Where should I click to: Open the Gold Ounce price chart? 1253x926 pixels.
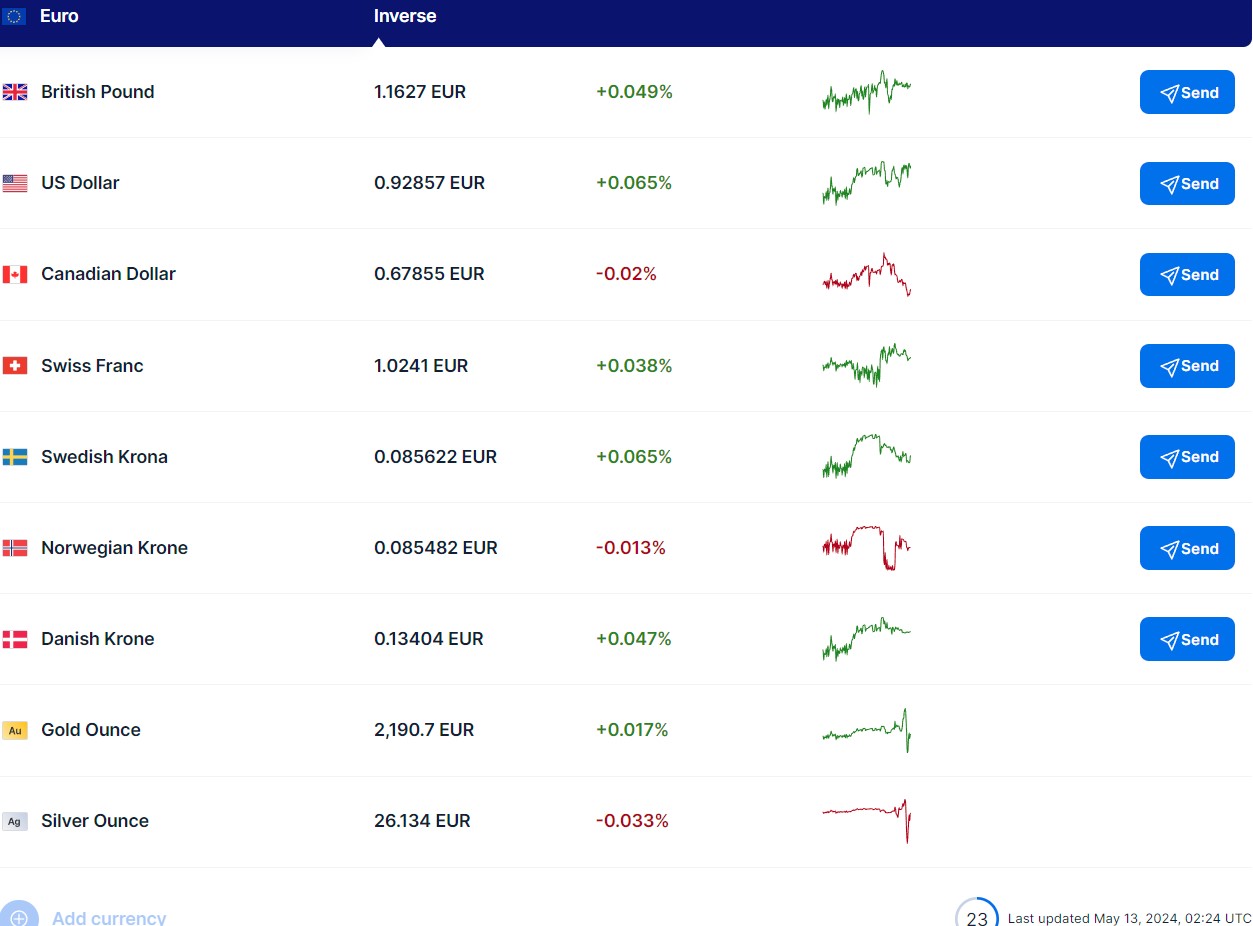866,730
